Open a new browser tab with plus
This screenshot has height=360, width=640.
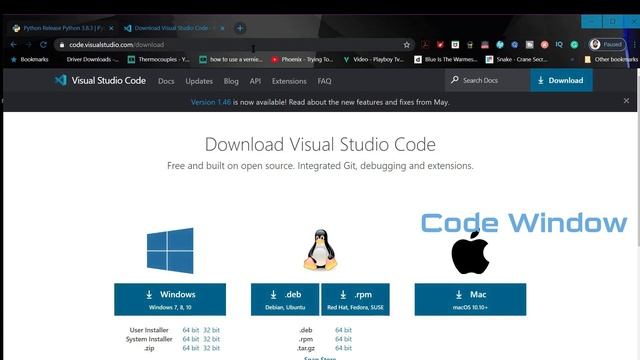tap(240, 28)
